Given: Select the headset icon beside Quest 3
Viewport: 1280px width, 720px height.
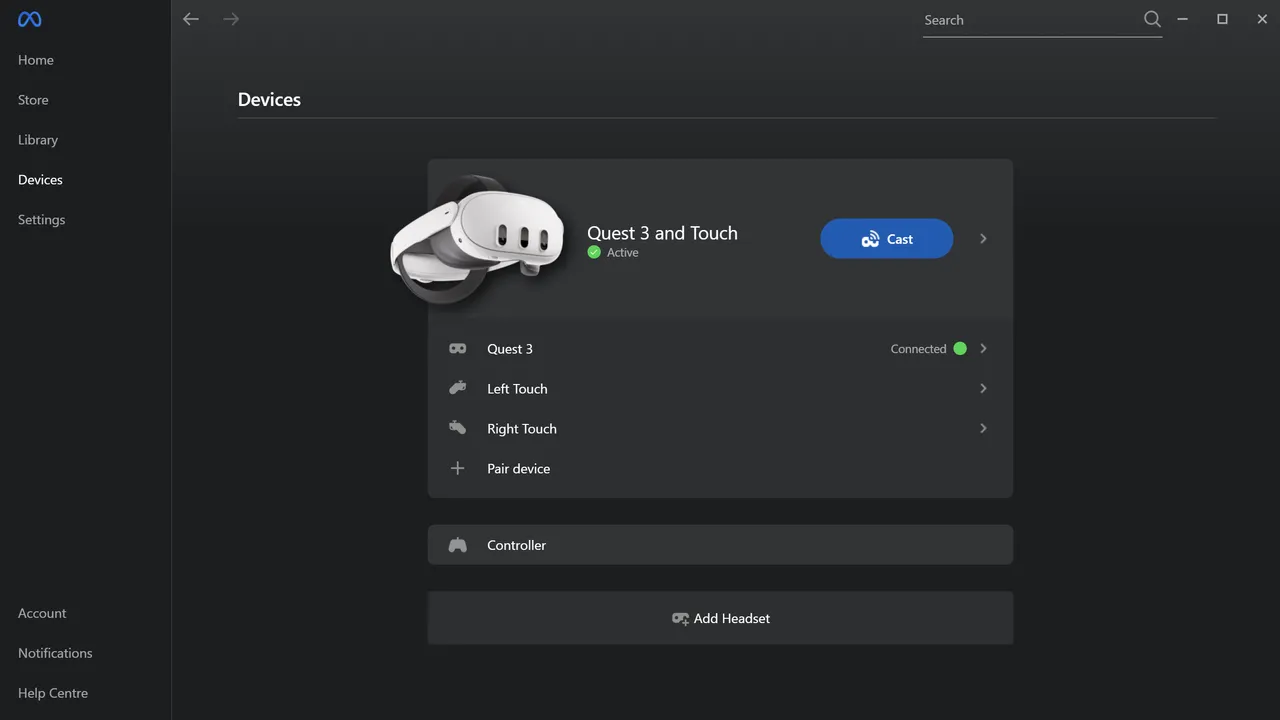Looking at the screenshot, I should [457, 348].
